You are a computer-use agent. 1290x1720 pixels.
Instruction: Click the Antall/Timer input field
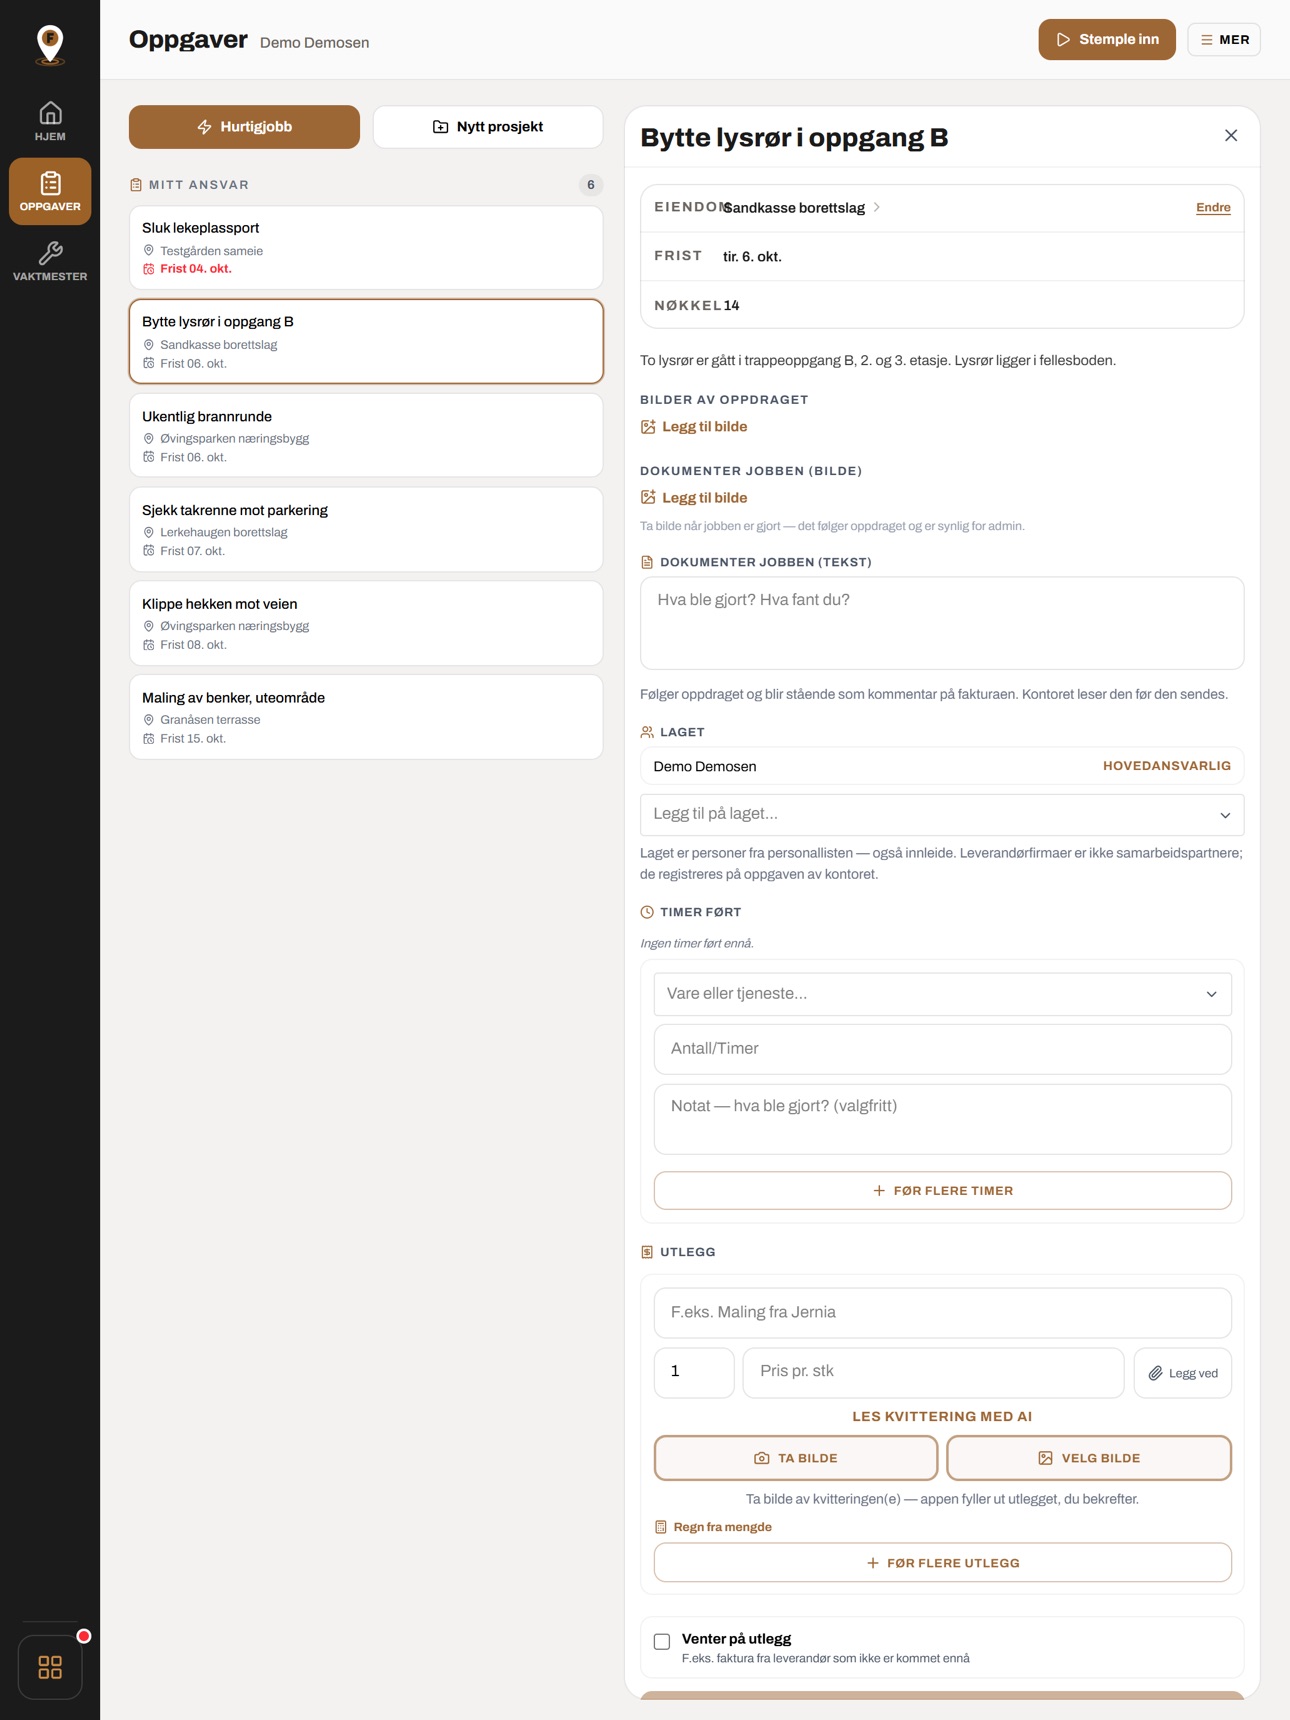(942, 1049)
